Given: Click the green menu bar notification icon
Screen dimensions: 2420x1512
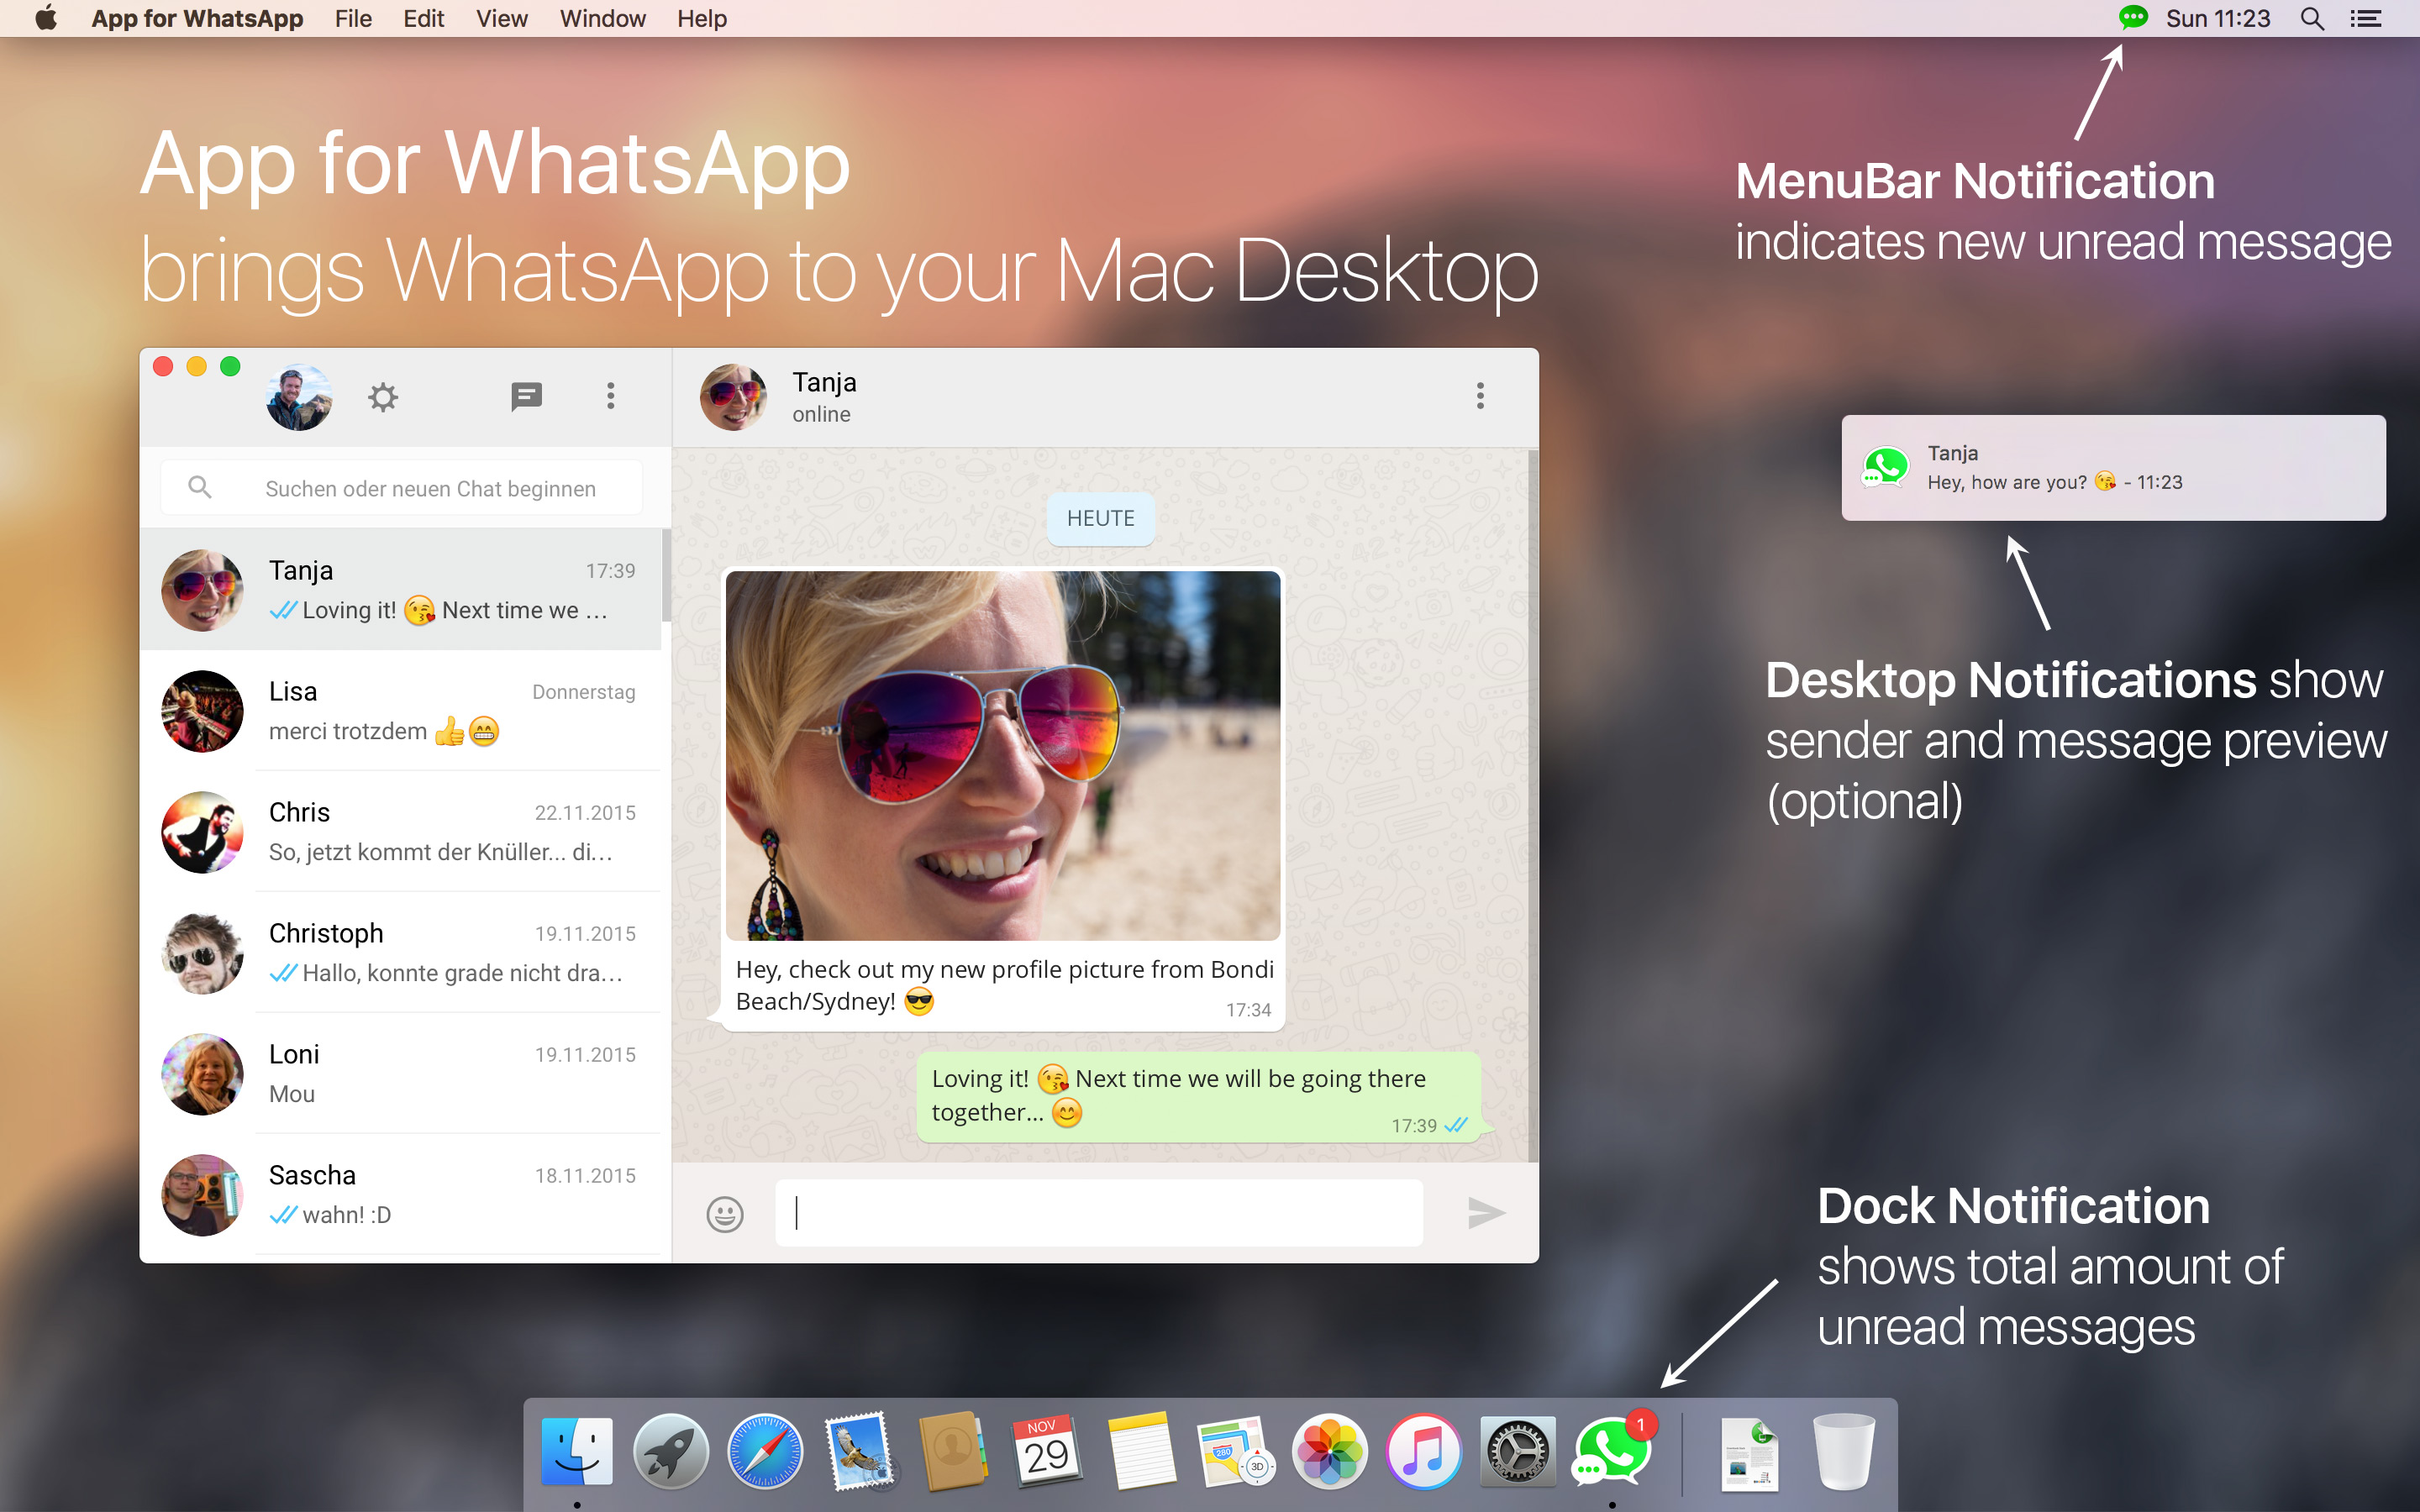Looking at the screenshot, I should 2133,18.
